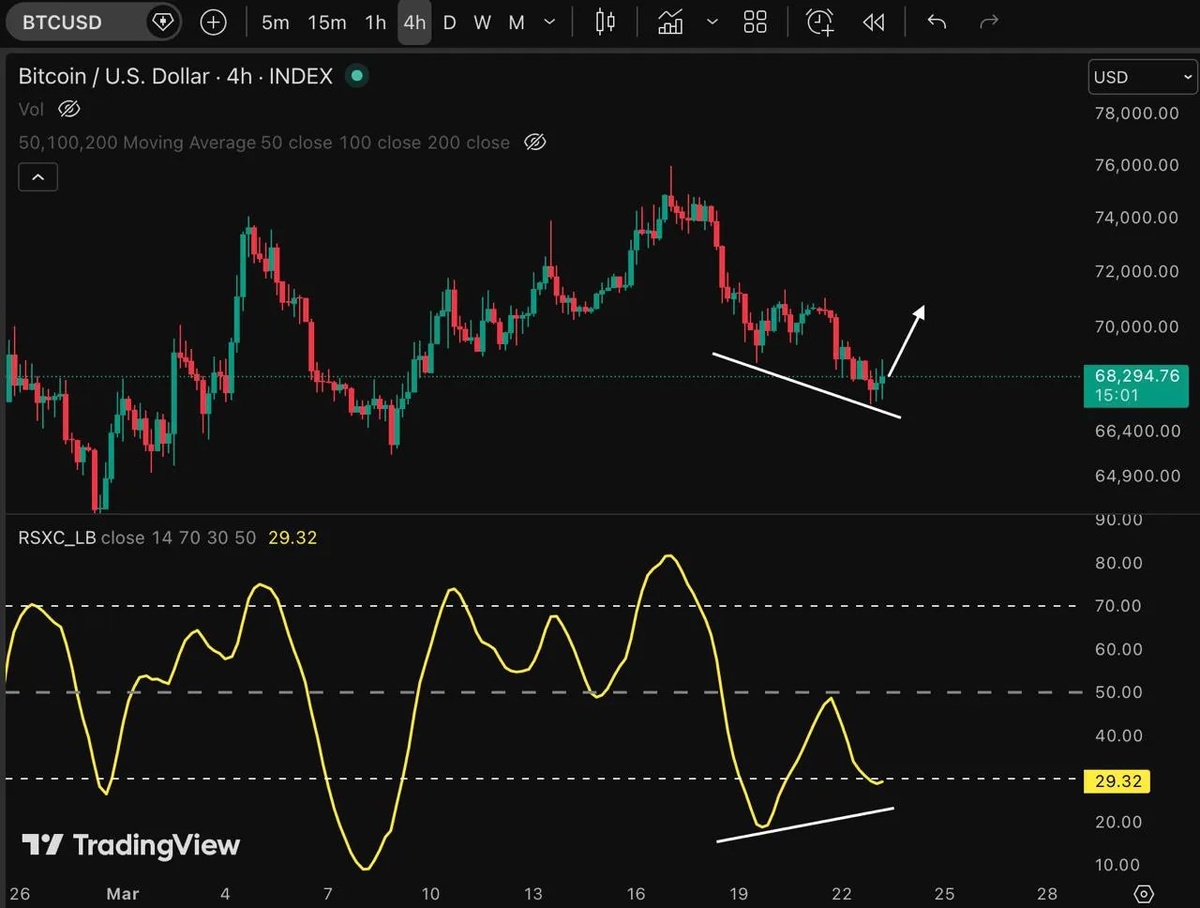Image resolution: width=1200 pixels, height=908 pixels.
Task: Undo the last chart action
Action: coord(936,22)
